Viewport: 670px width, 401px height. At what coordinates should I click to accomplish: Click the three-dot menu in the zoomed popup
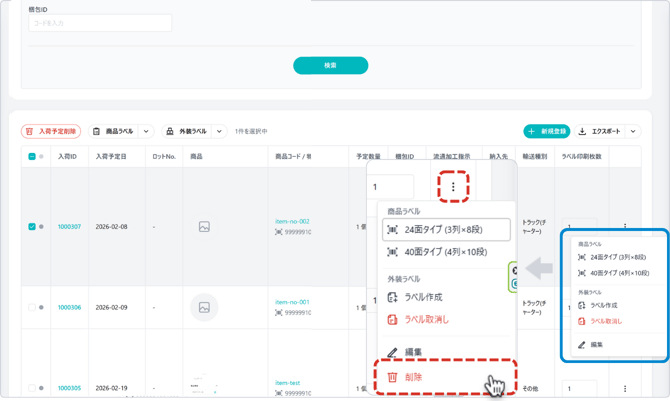pyautogui.click(x=453, y=187)
